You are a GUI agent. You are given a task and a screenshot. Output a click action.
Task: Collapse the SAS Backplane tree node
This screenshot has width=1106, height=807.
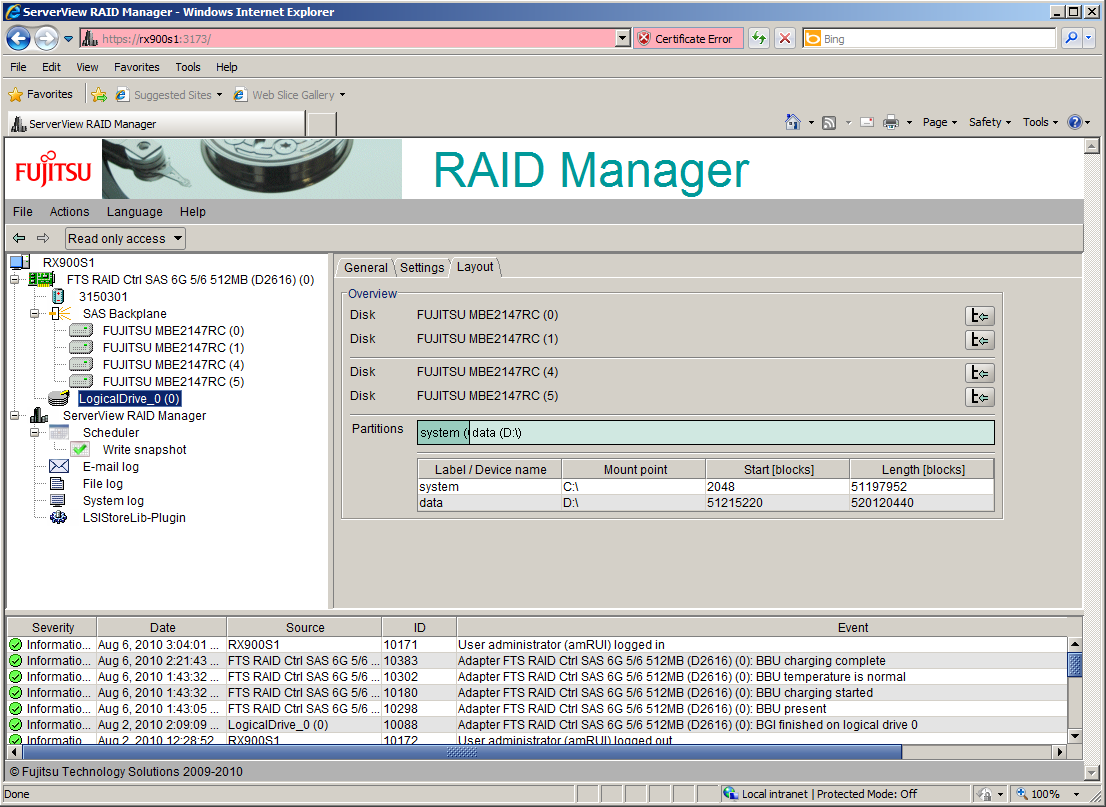[x=34, y=313]
